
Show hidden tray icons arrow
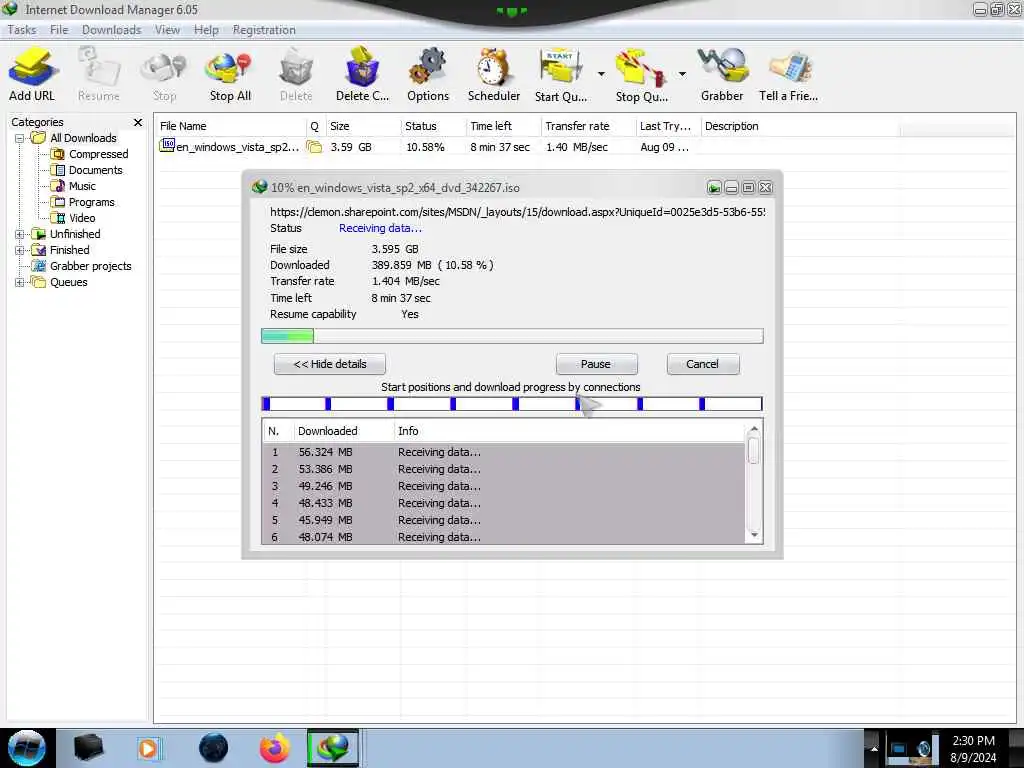point(874,748)
